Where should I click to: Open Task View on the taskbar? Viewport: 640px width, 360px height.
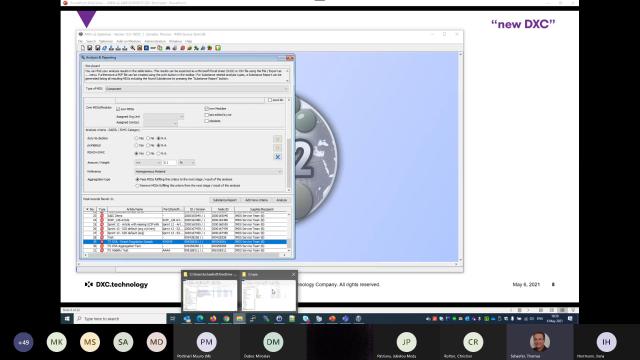click(x=173, y=318)
